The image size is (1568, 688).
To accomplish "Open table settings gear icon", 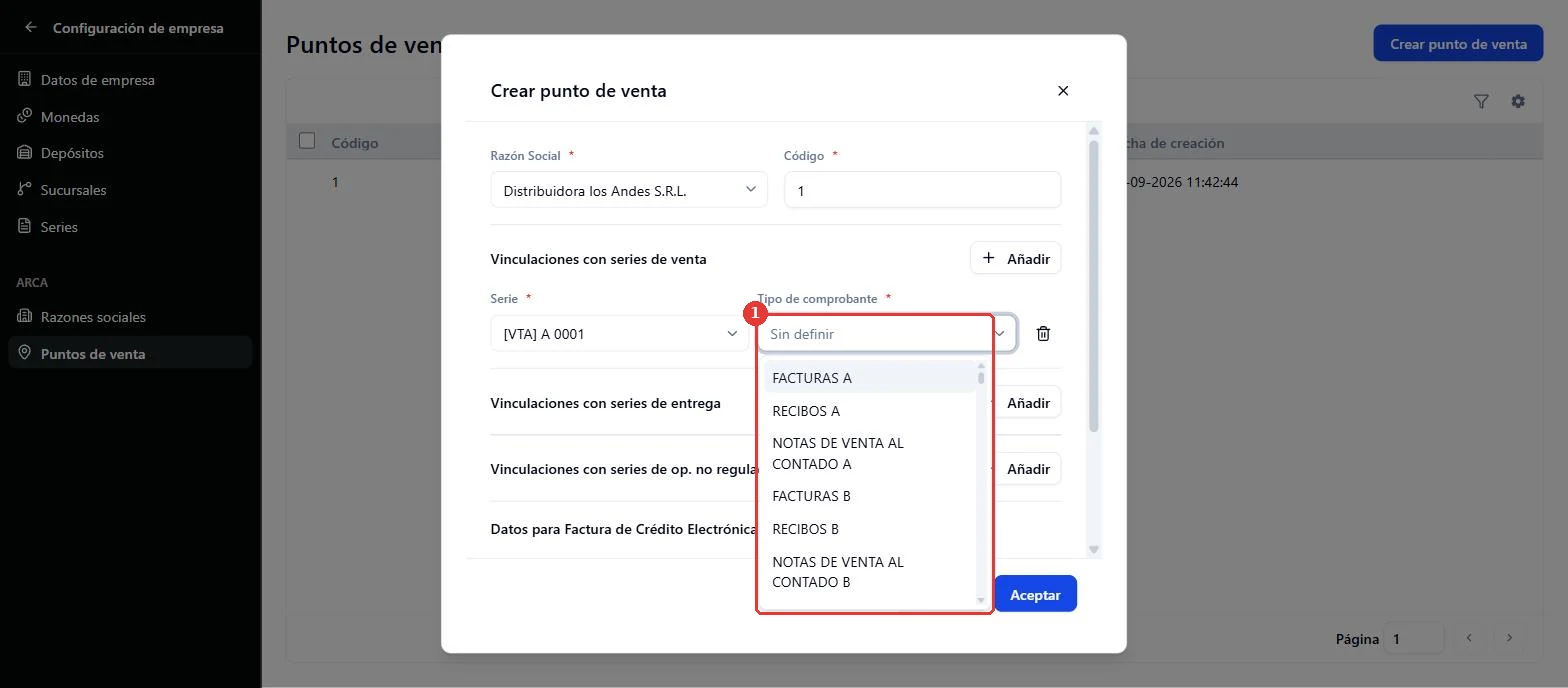I will pyautogui.click(x=1518, y=101).
